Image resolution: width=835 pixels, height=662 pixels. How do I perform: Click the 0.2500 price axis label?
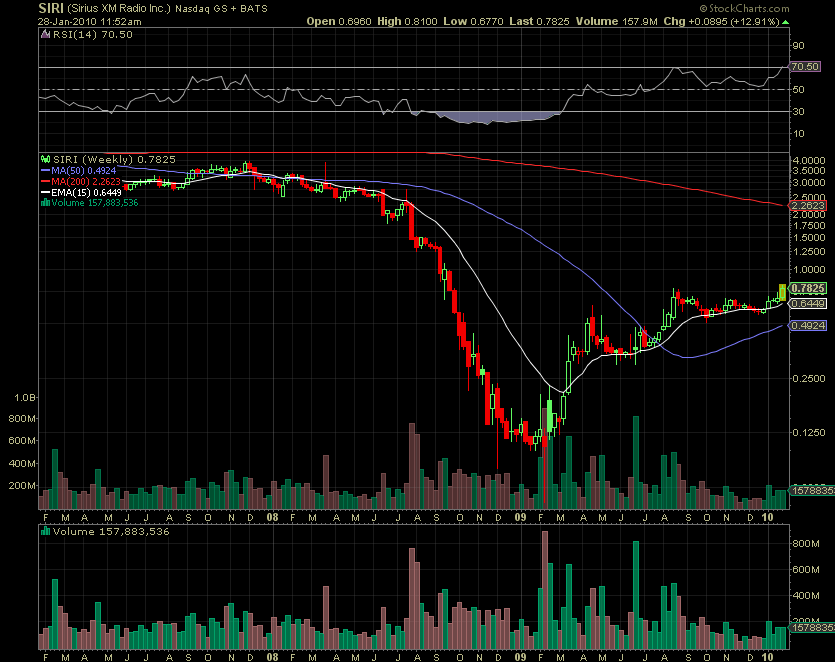tap(809, 378)
